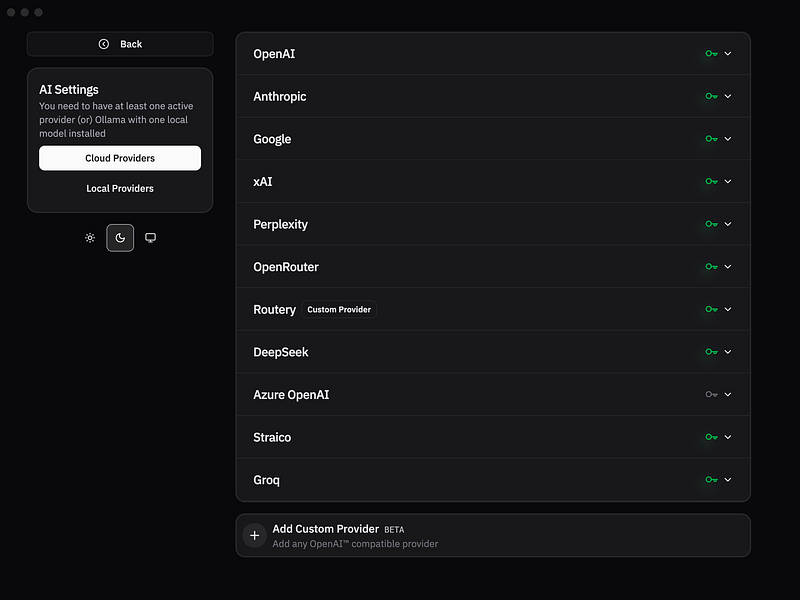
Task: Switch to Local Providers tab
Action: pos(120,188)
